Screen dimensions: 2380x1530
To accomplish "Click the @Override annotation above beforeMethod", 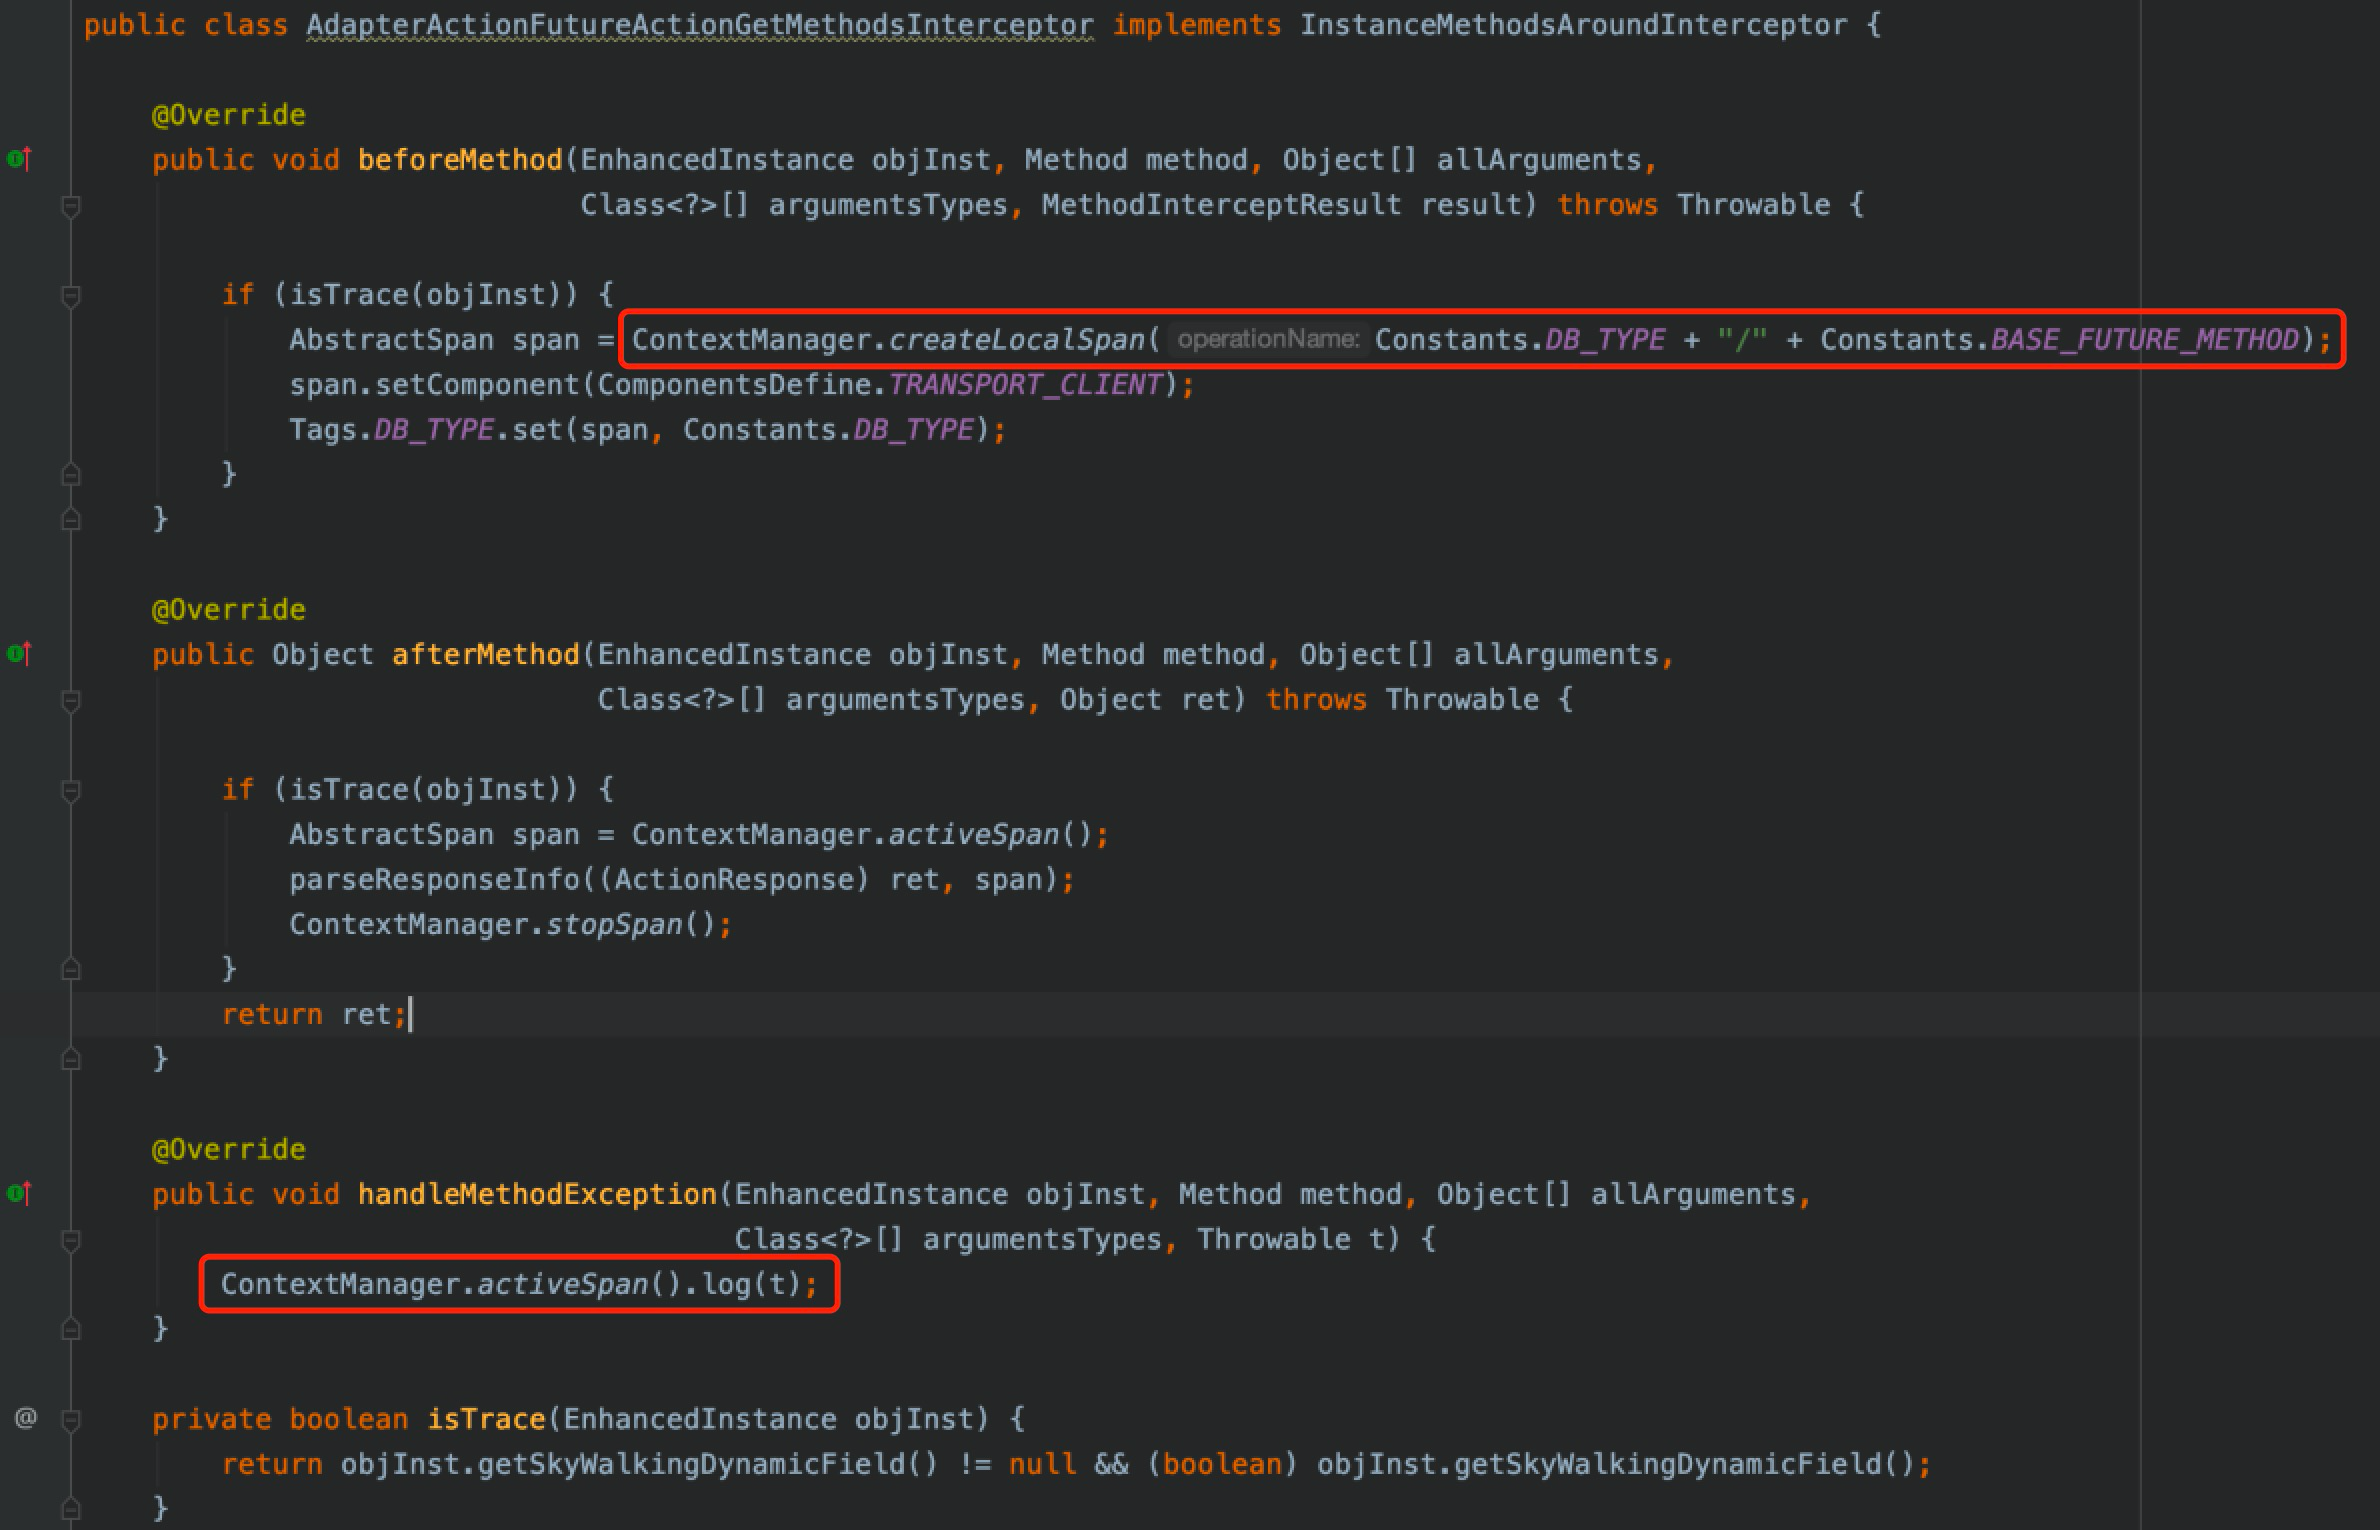I will pos(228,115).
